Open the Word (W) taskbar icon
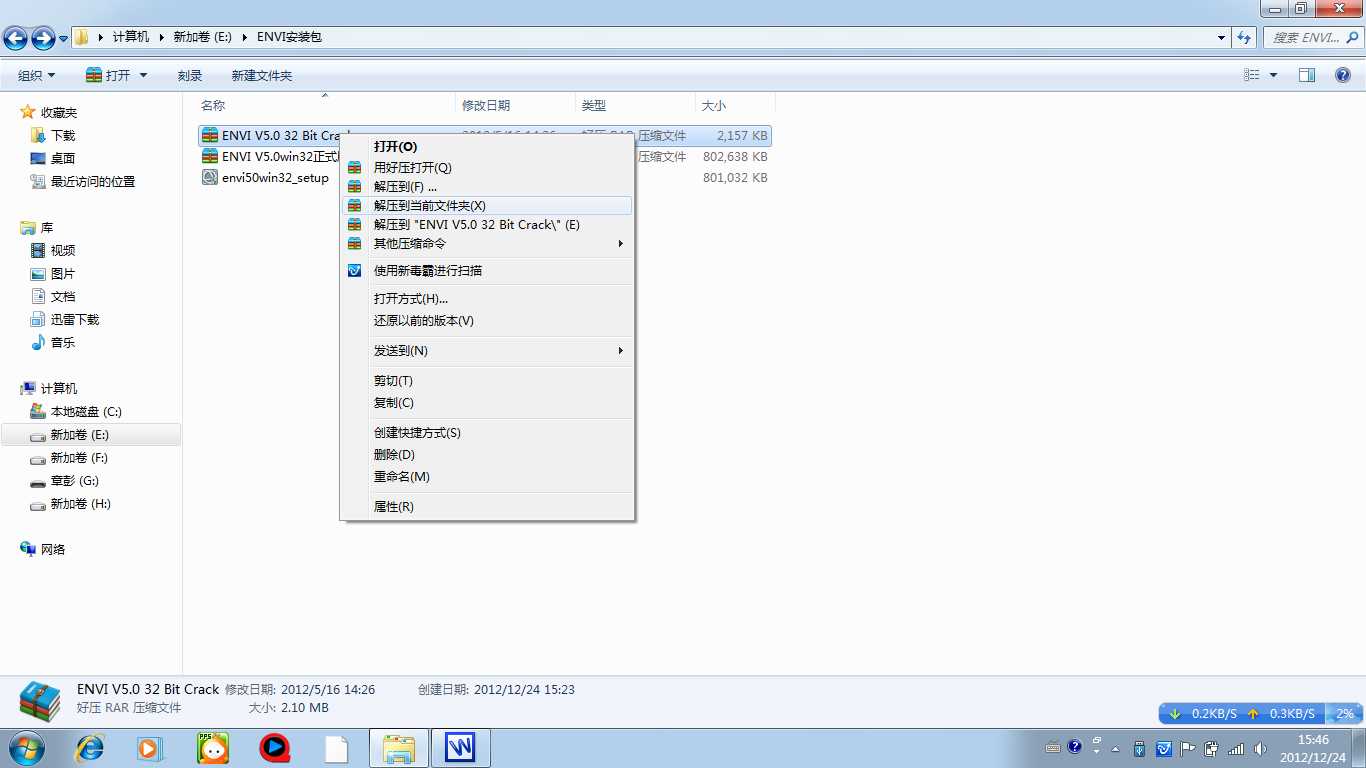This screenshot has width=1366, height=768. pos(460,748)
